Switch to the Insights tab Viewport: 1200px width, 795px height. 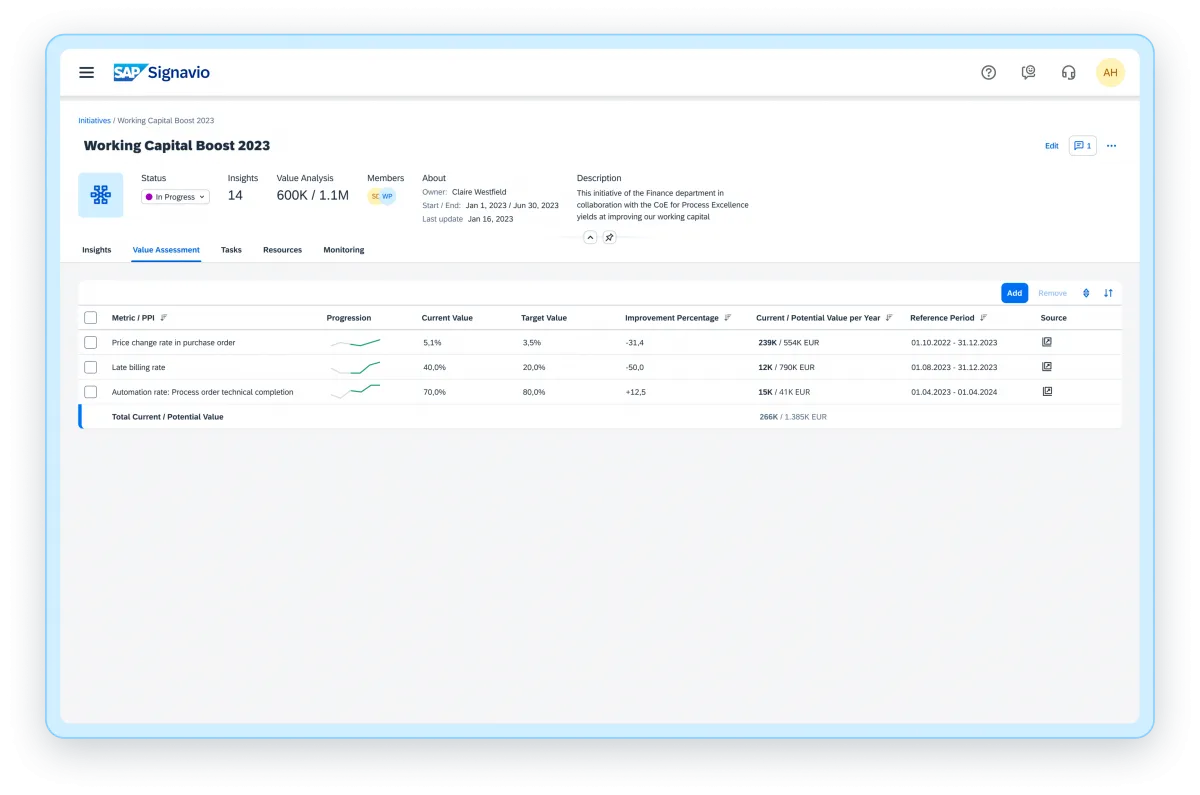point(96,250)
